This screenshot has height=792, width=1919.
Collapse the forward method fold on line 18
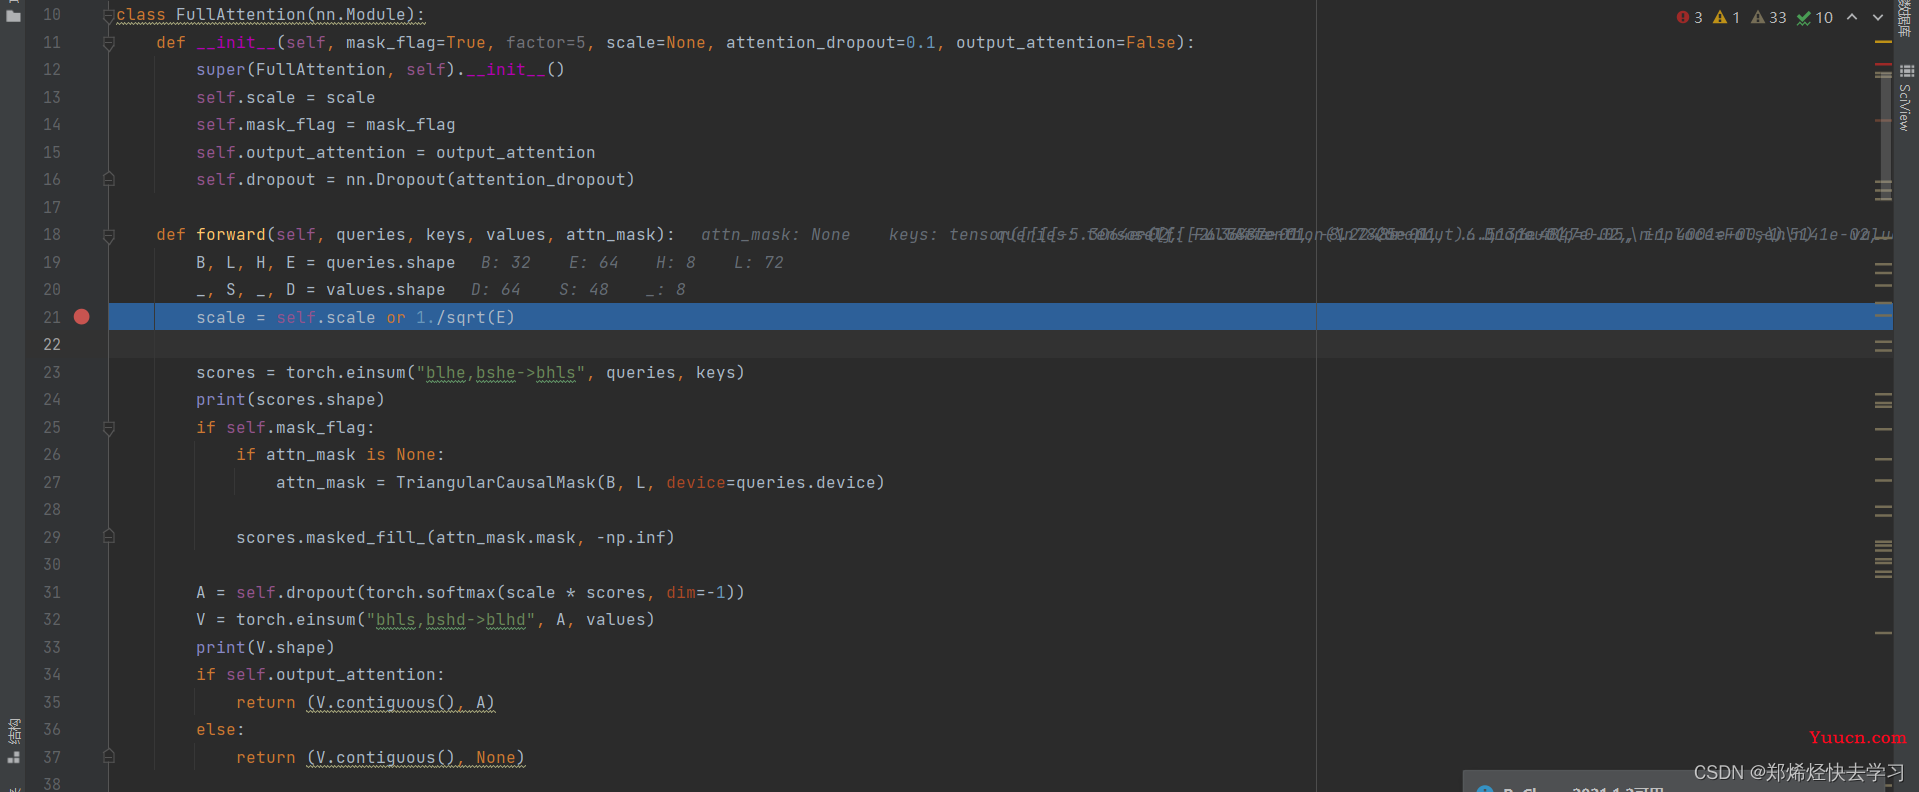109,235
